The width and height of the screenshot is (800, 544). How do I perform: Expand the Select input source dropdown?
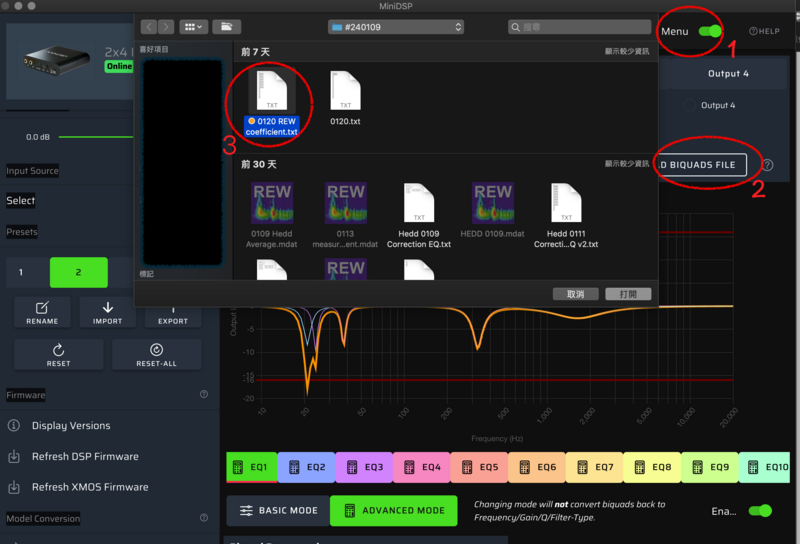(x=20, y=201)
